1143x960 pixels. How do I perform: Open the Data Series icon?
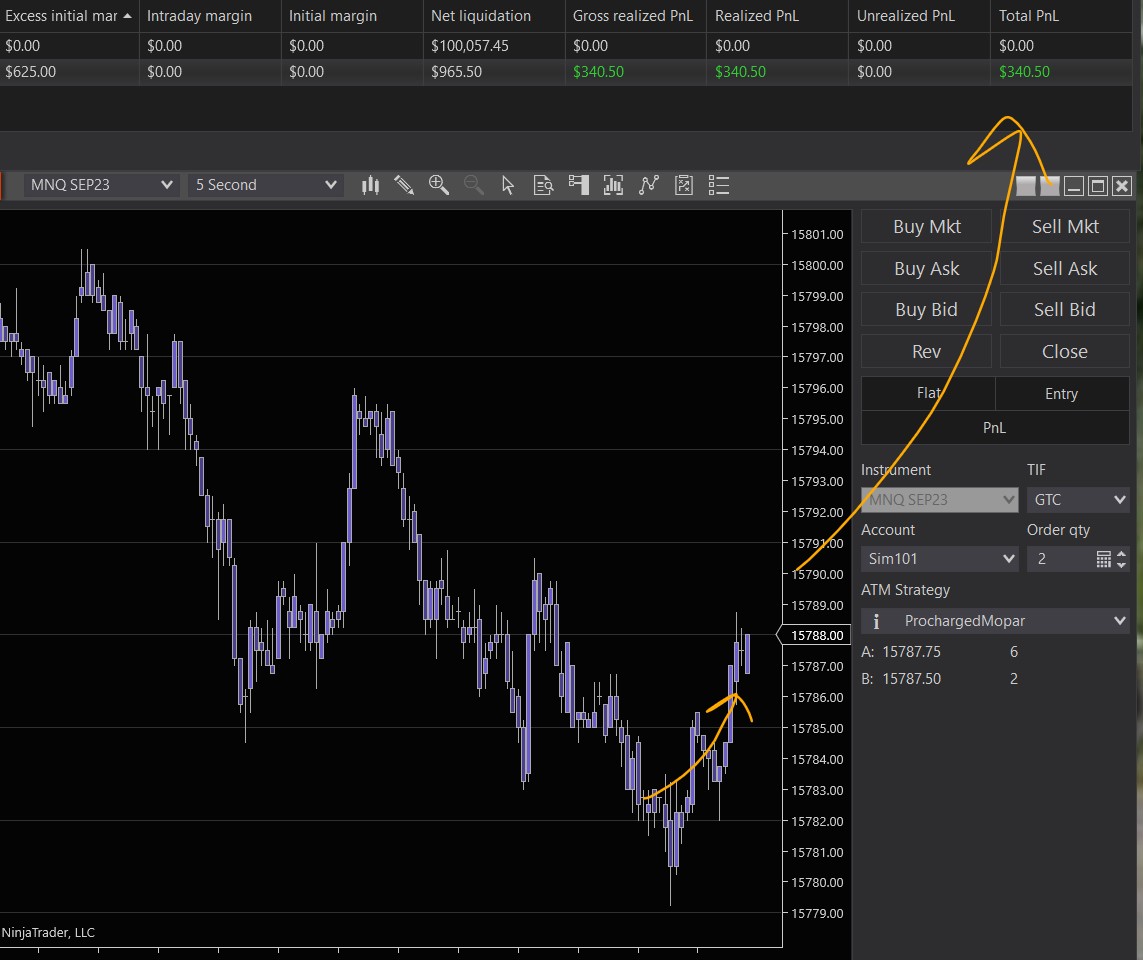(x=613, y=185)
